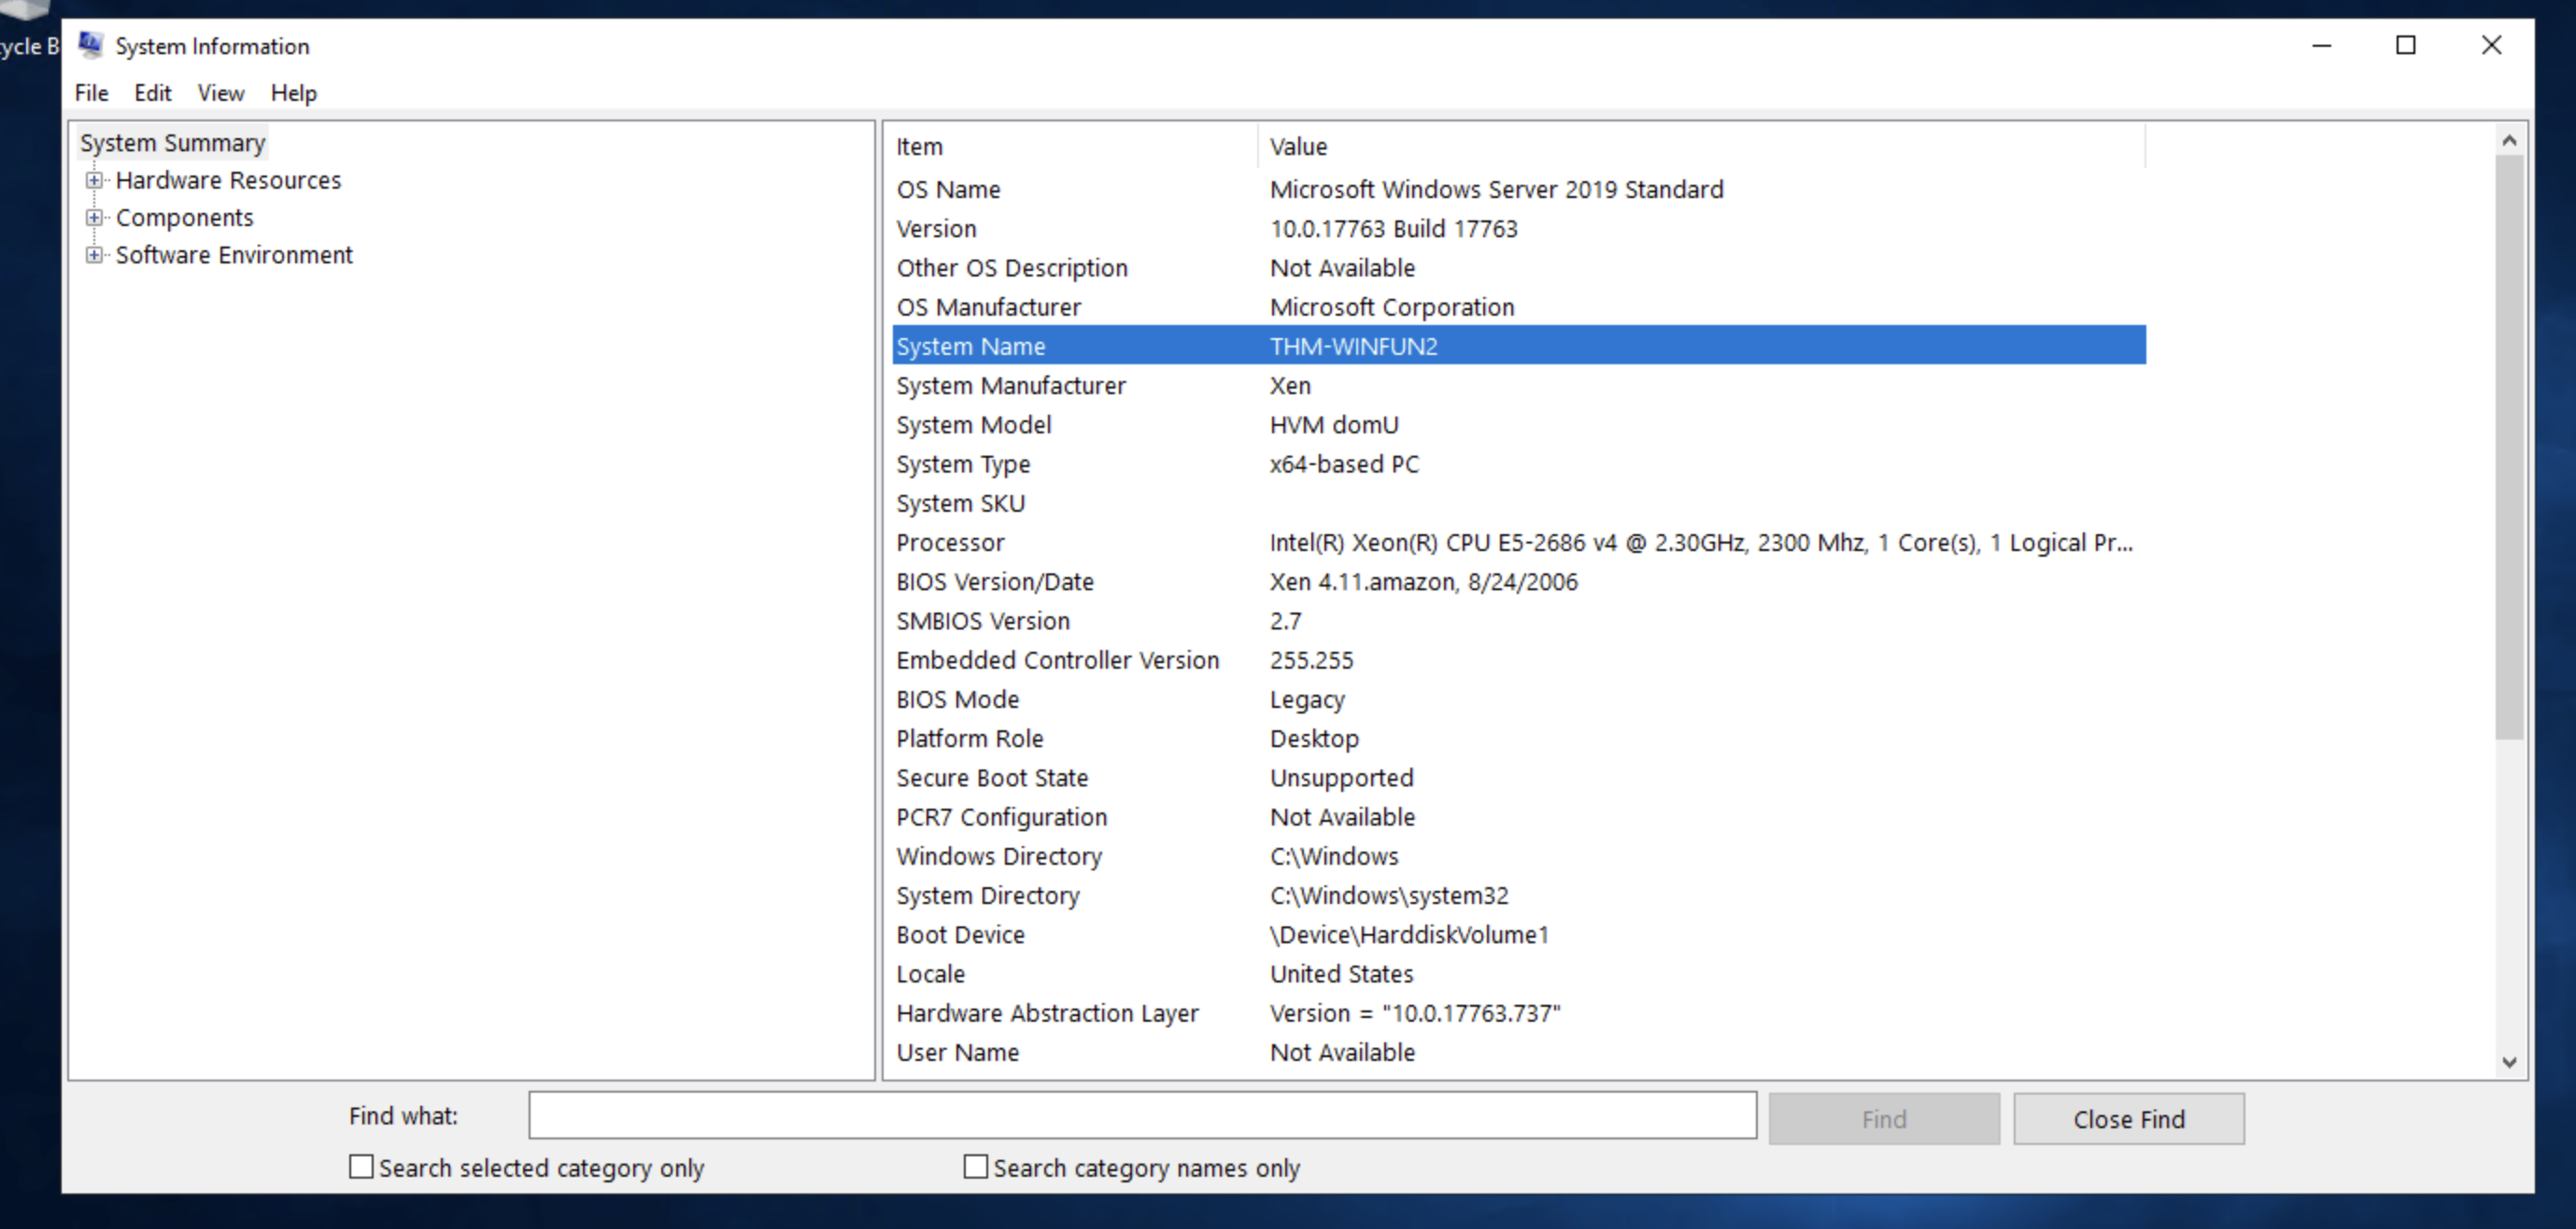Click the Find button
Viewport: 2576px width, 1229px height.
[1883, 1119]
